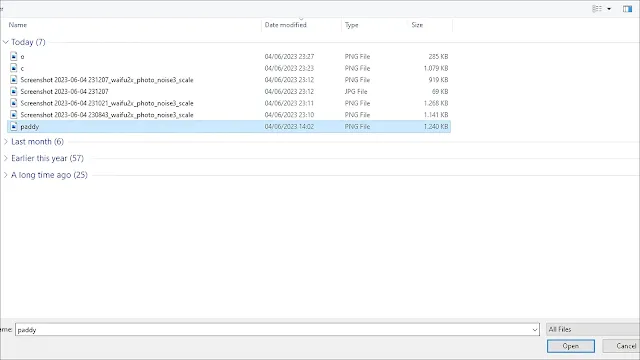Click the paddy file icon
The width and height of the screenshot is (640, 360).
(x=14, y=127)
